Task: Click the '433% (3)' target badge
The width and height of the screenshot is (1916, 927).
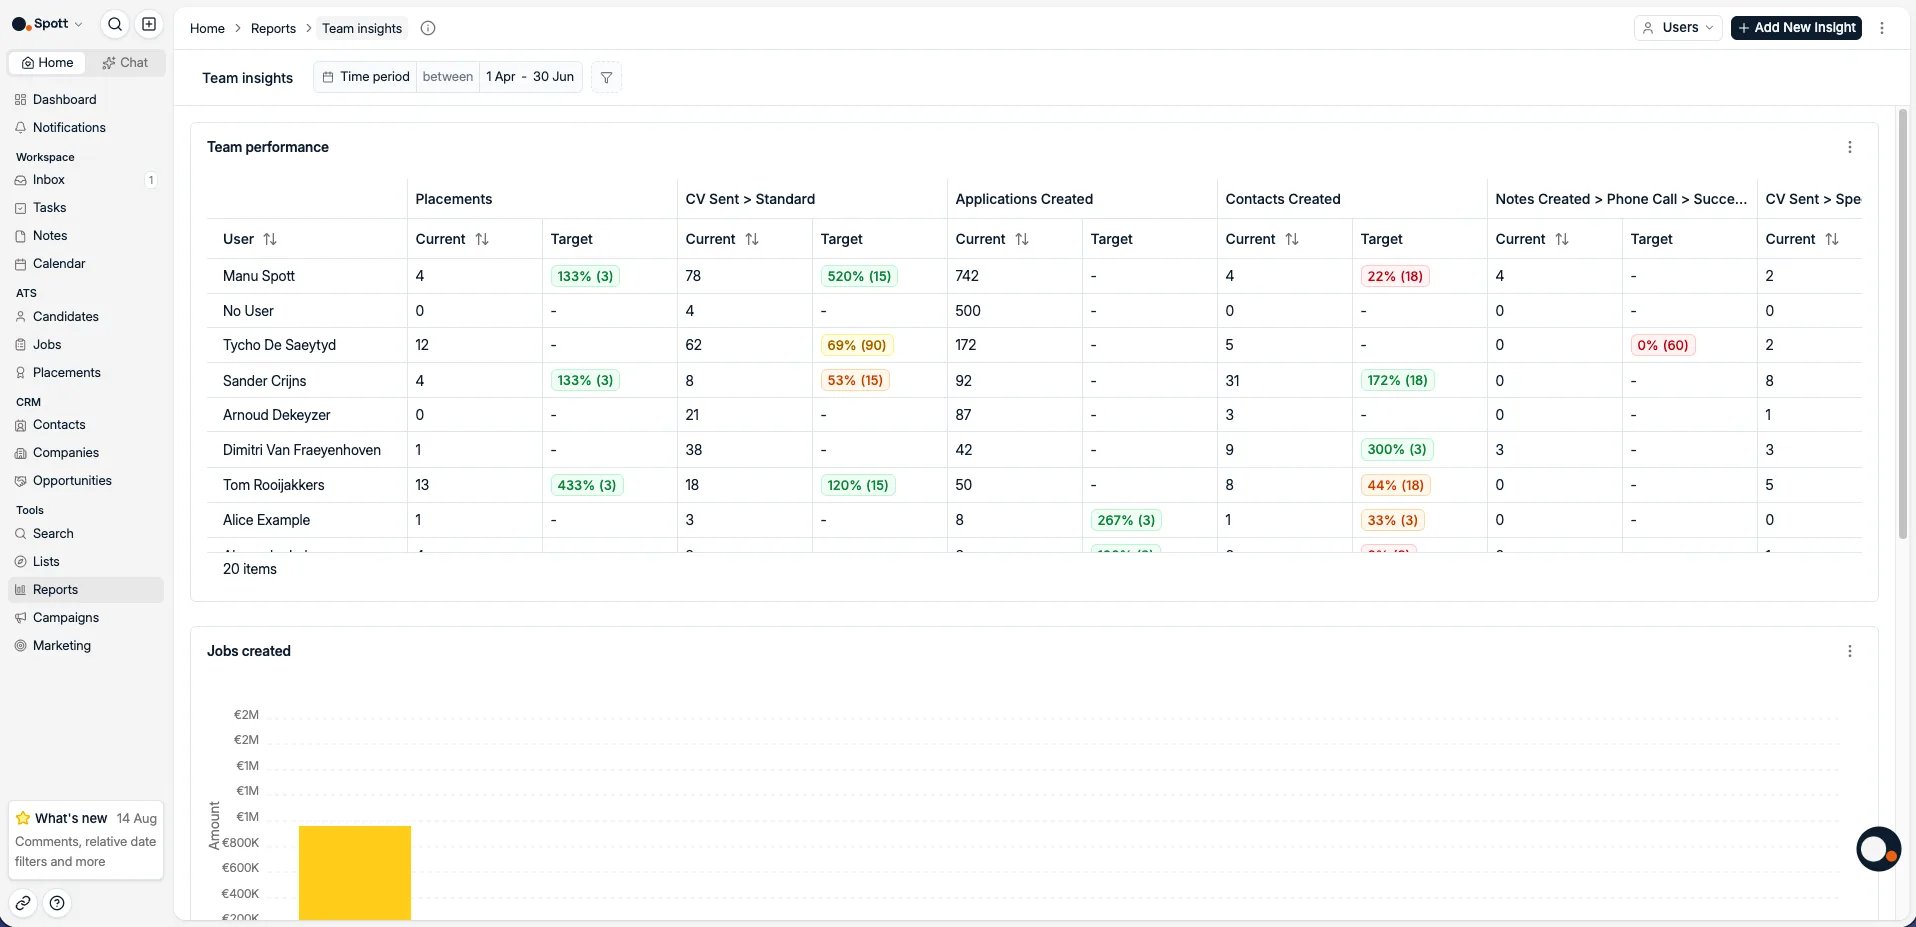Action: pos(587,485)
